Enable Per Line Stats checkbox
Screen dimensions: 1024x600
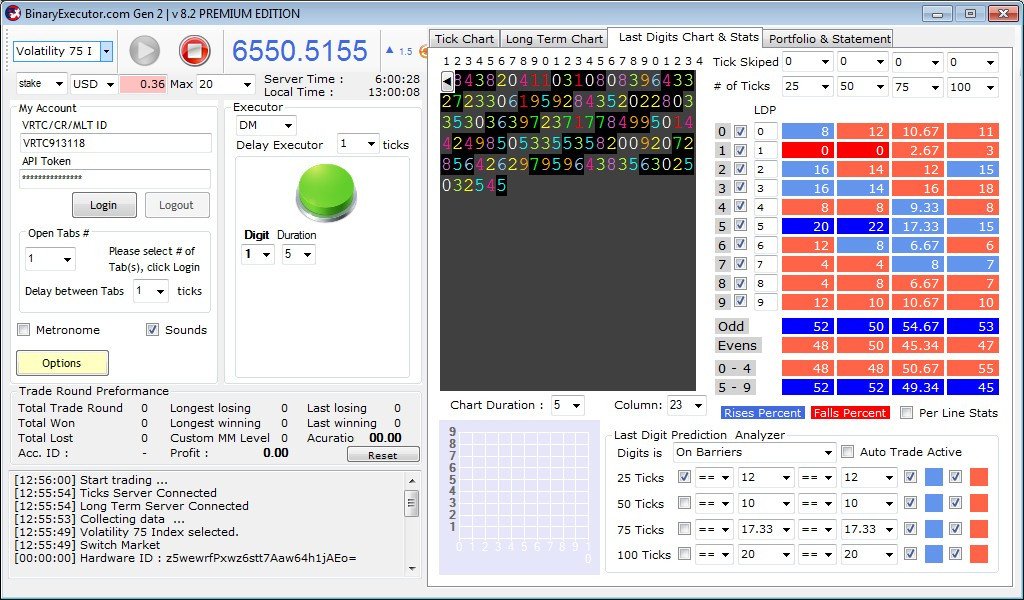(906, 413)
